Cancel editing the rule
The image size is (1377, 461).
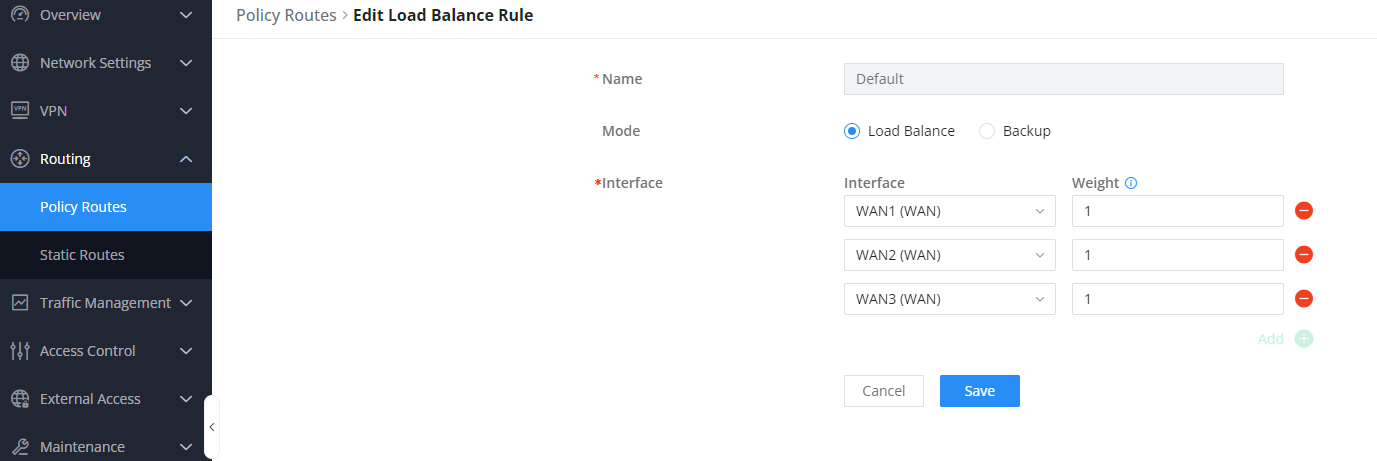point(883,391)
